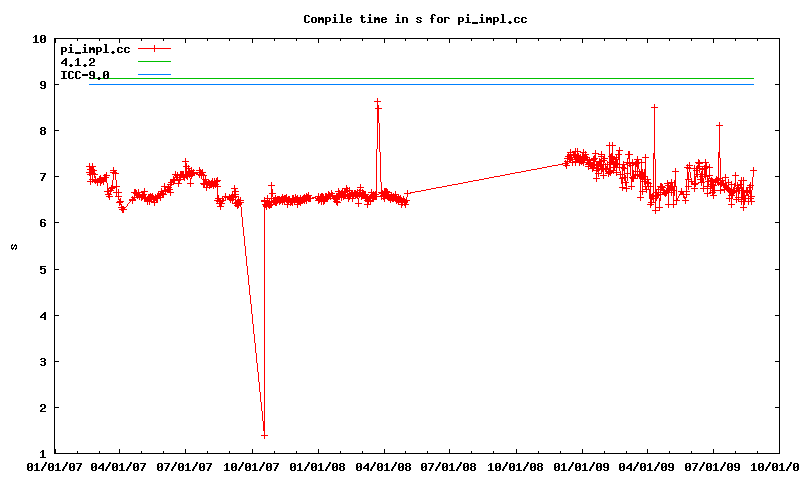Click the x-axis date label 01/01/07
The width and height of the screenshot is (800, 480).
(53, 466)
